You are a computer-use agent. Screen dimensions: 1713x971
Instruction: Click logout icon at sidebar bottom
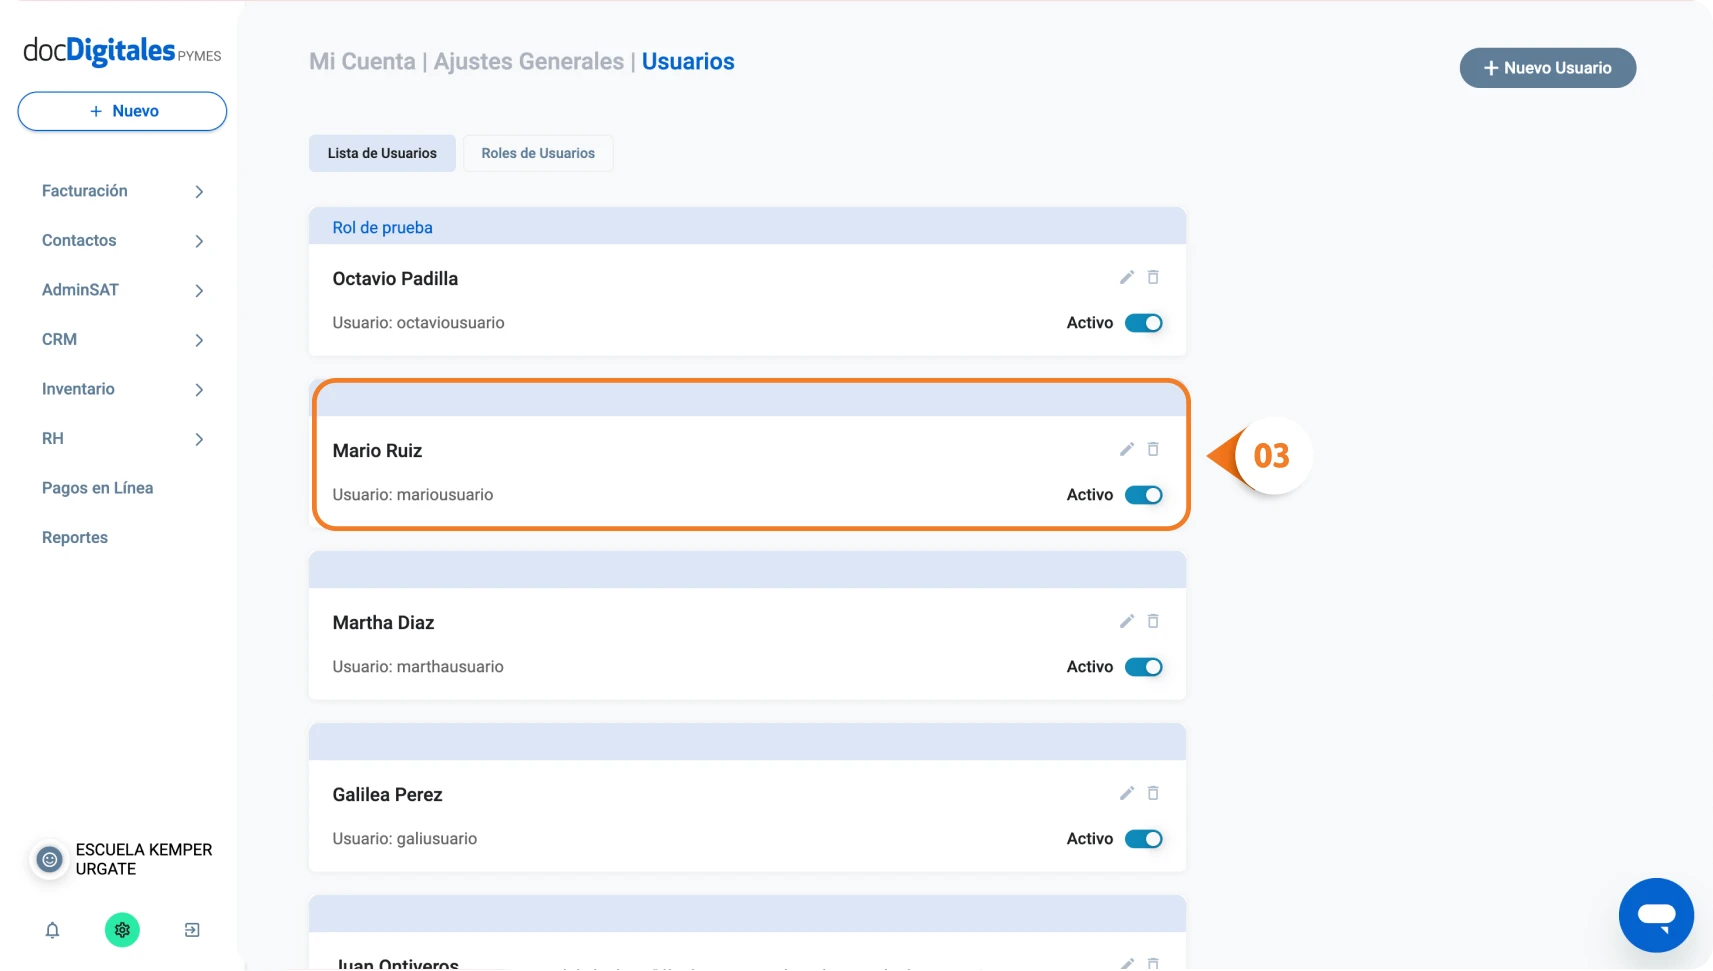pos(192,930)
